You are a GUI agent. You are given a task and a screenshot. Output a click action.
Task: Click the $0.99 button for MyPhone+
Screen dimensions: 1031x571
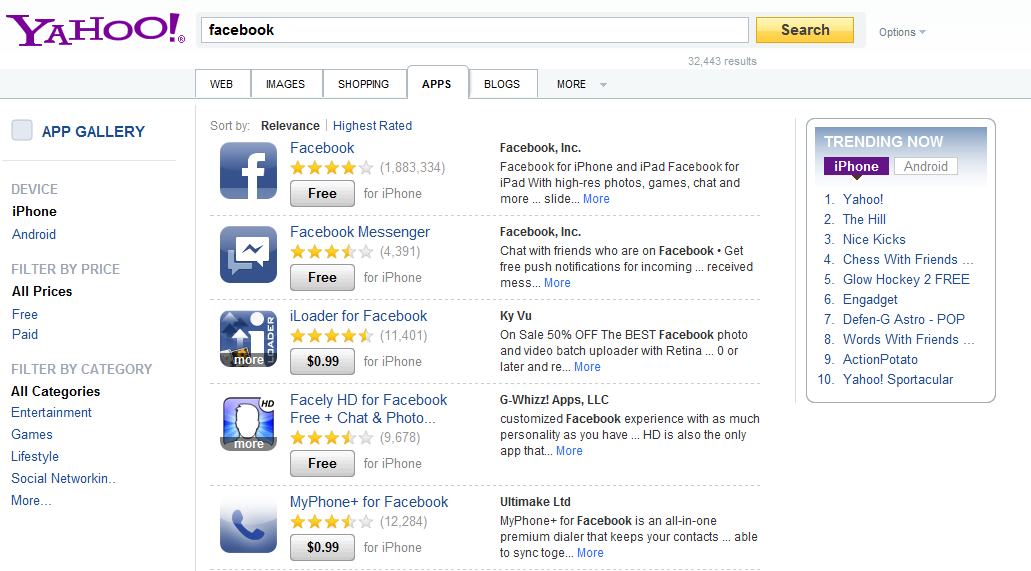coord(322,547)
